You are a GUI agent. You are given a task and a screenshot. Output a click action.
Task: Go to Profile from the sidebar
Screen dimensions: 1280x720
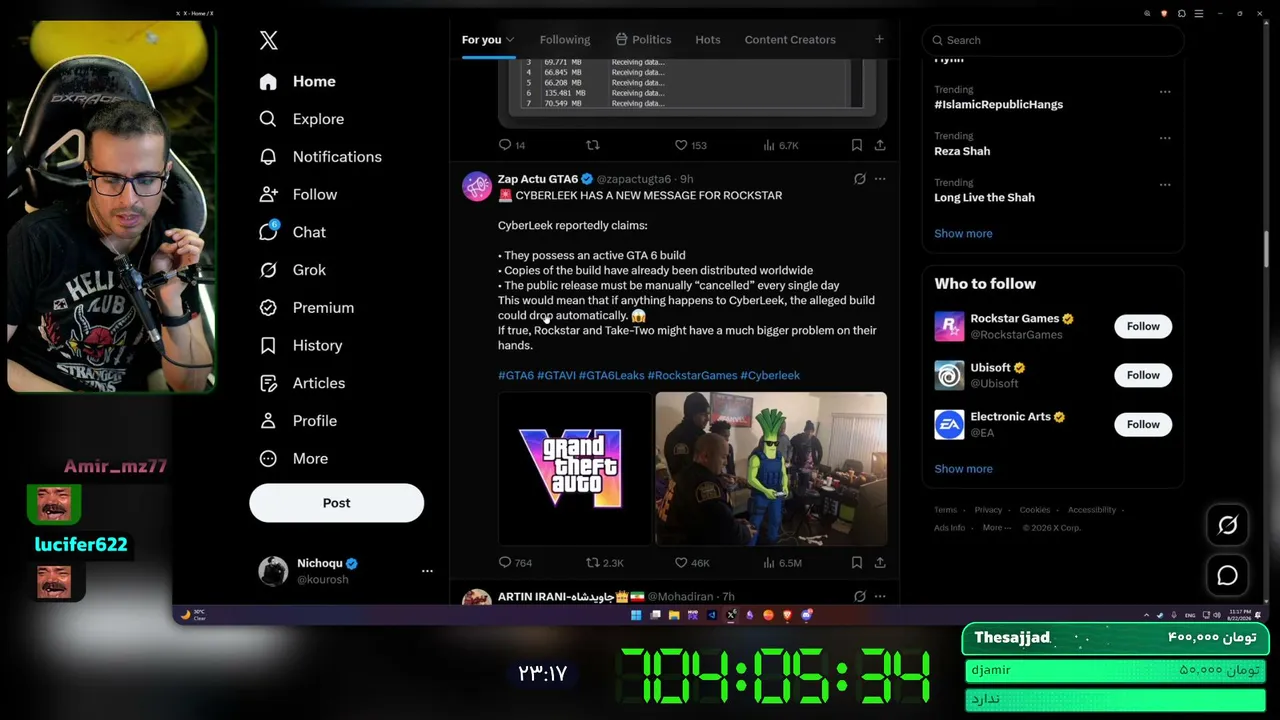coord(298,421)
